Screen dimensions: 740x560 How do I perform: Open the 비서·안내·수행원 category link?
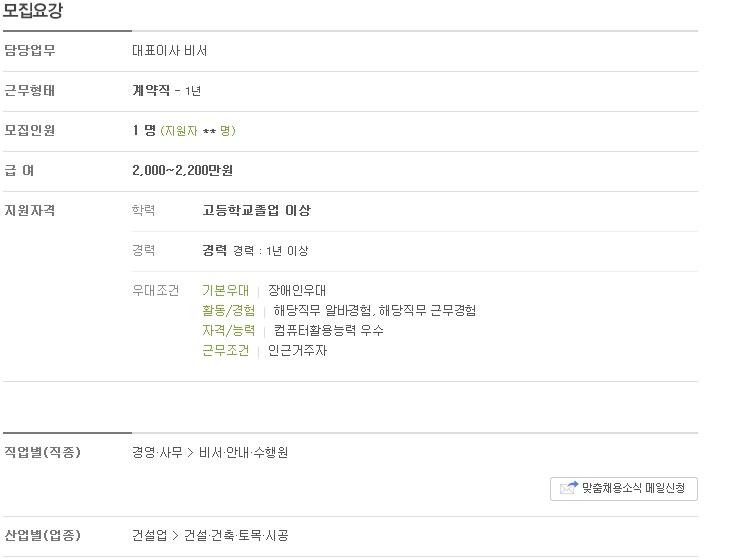tap(244, 452)
